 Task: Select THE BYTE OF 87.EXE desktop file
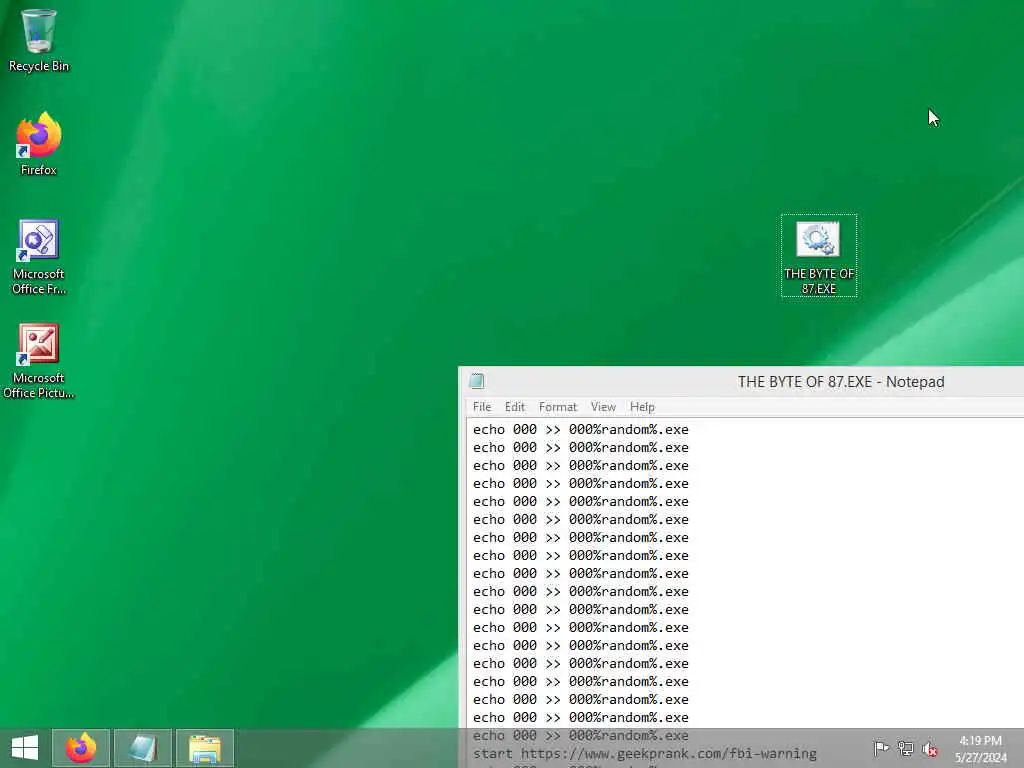(819, 255)
